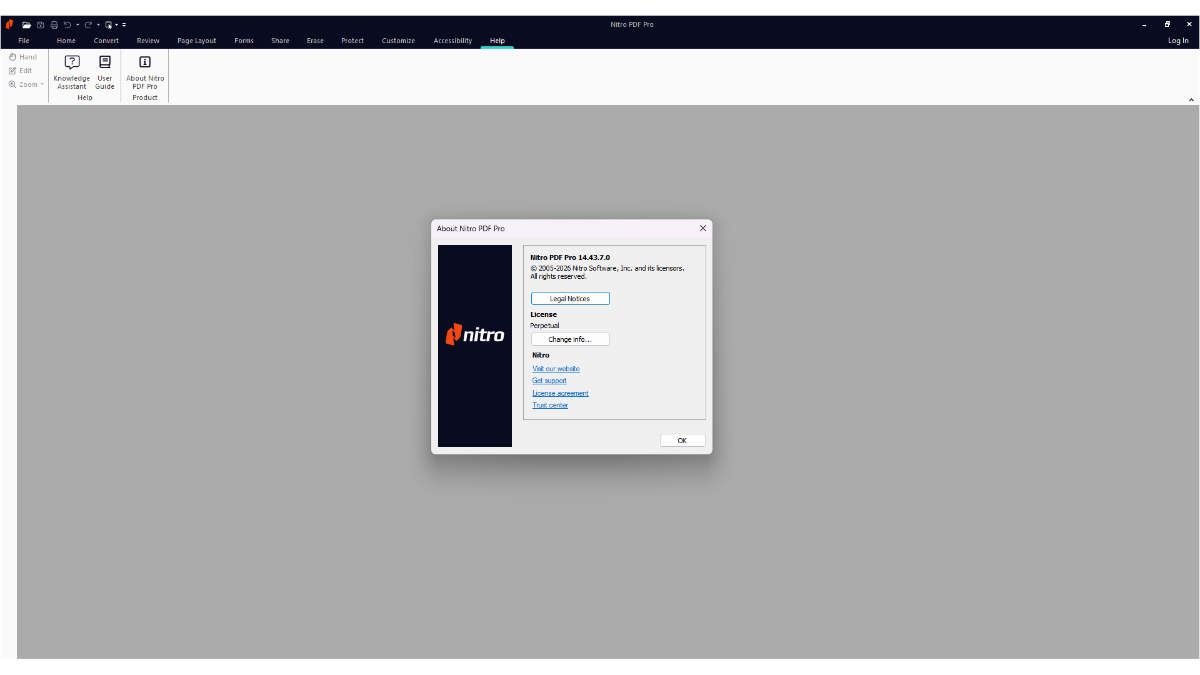The image size is (1200, 675).
Task: Switch to the Forms tab
Action: pos(244,41)
